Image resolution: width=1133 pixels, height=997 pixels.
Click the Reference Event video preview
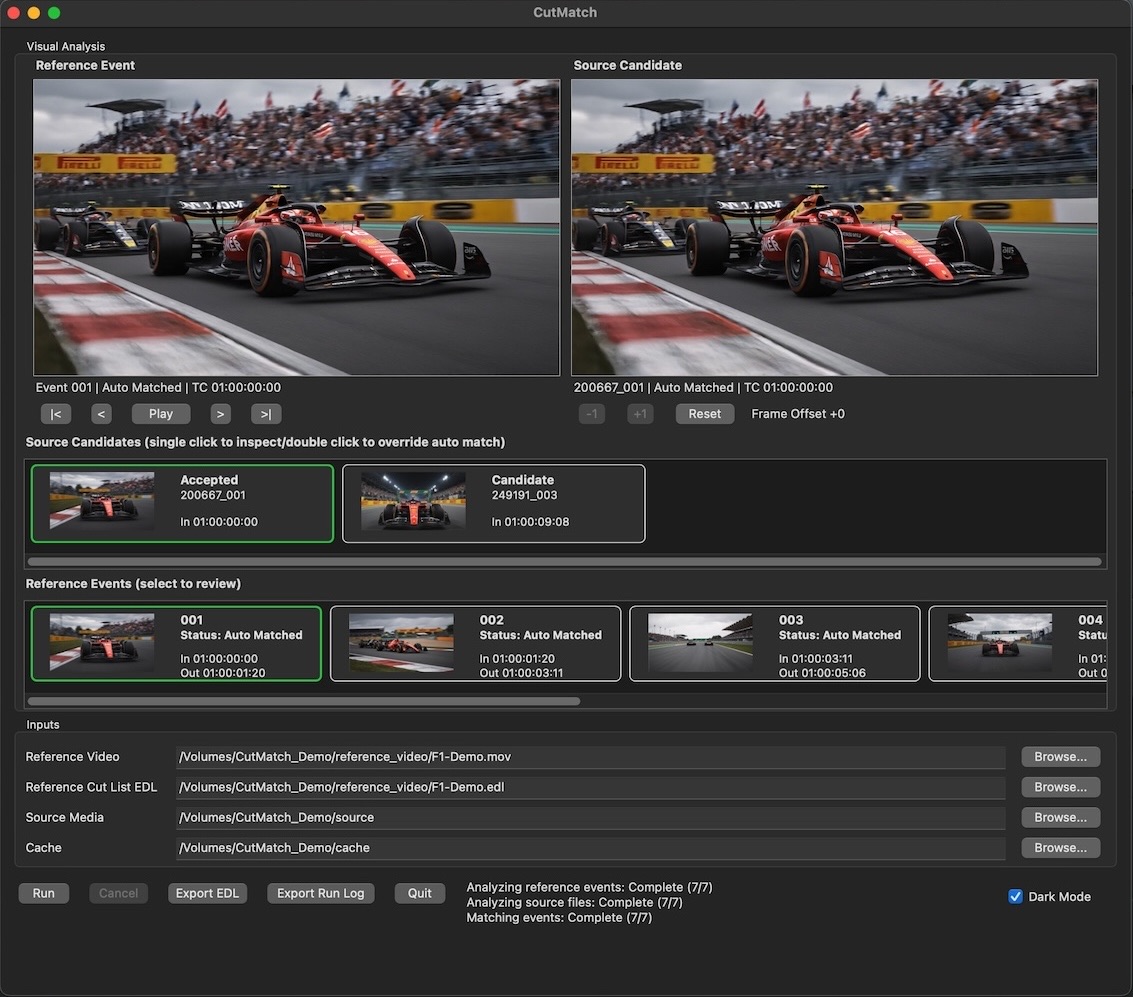click(296, 228)
